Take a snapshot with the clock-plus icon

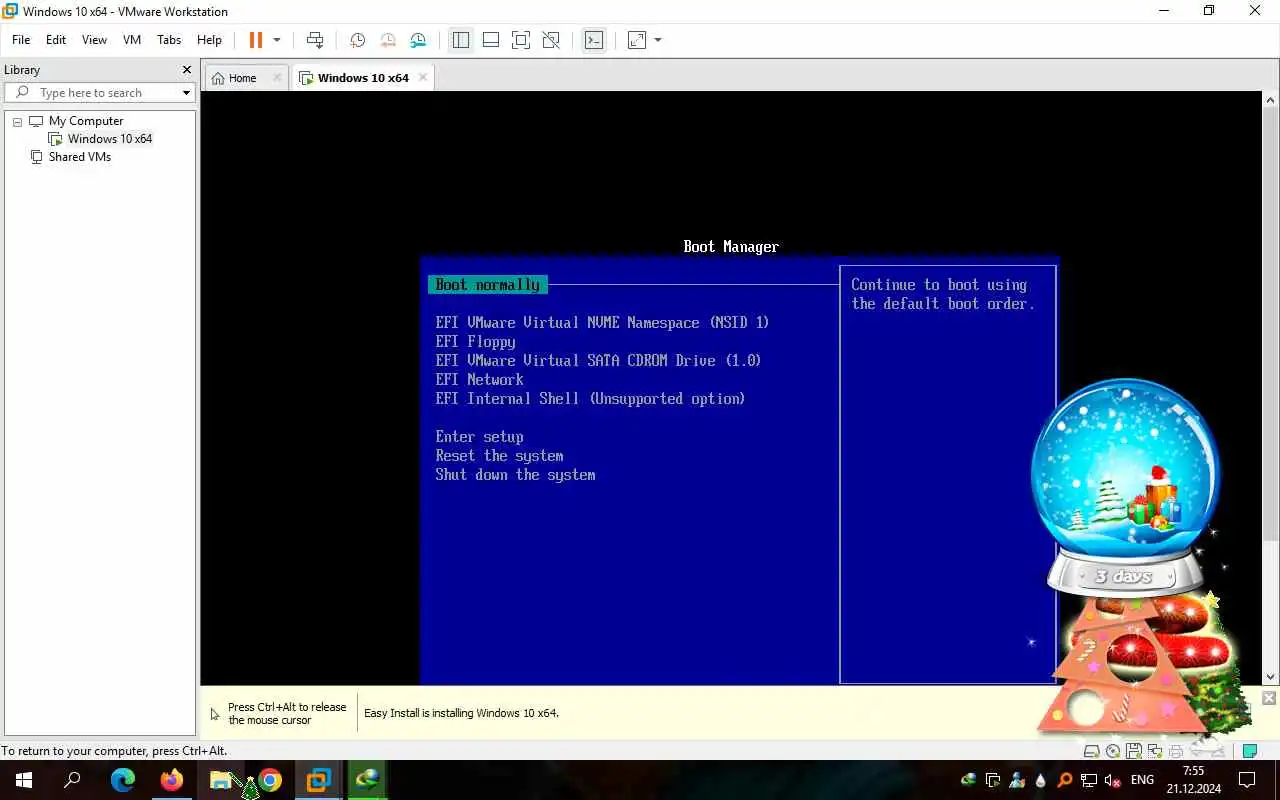pyautogui.click(x=357, y=40)
